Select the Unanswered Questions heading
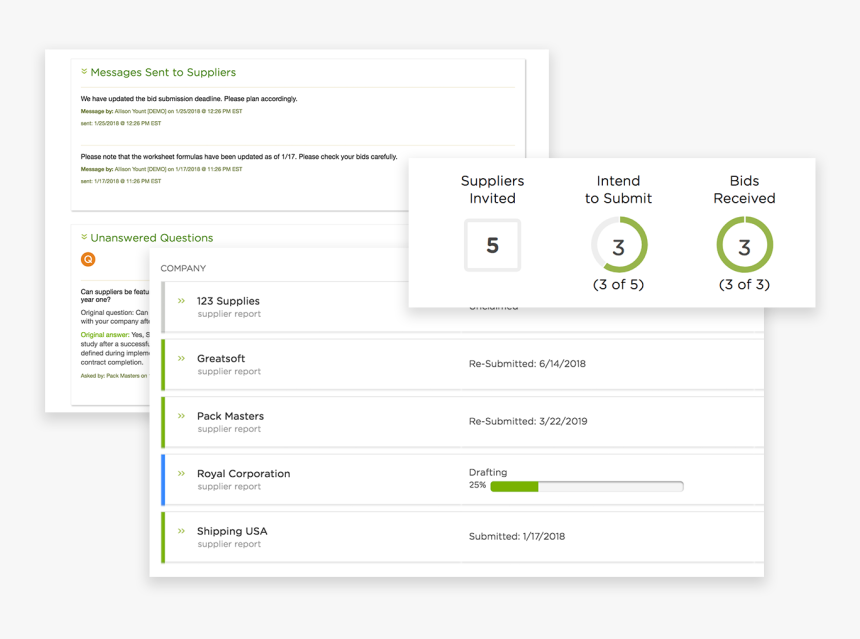860x639 pixels. (151, 238)
